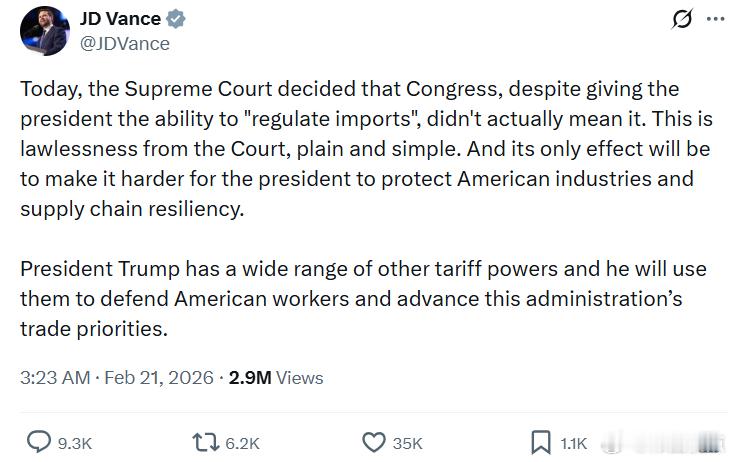Click the word Views beside 2.9M
Viewport: 733px width, 462px height.
click(300, 377)
